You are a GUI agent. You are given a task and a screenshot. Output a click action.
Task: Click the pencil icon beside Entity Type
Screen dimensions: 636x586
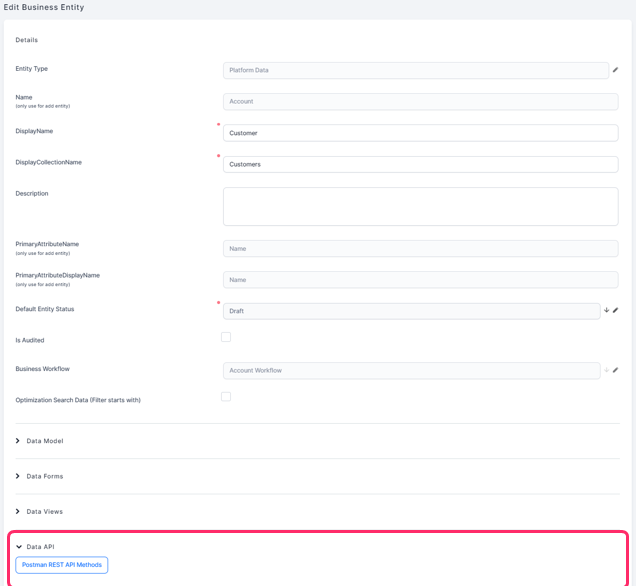(615, 70)
